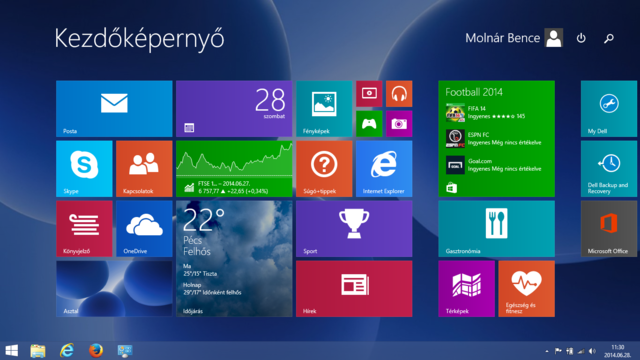Open the Control Panel taskbar icon
This screenshot has height=360, width=640.
pyautogui.click(x=125, y=351)
